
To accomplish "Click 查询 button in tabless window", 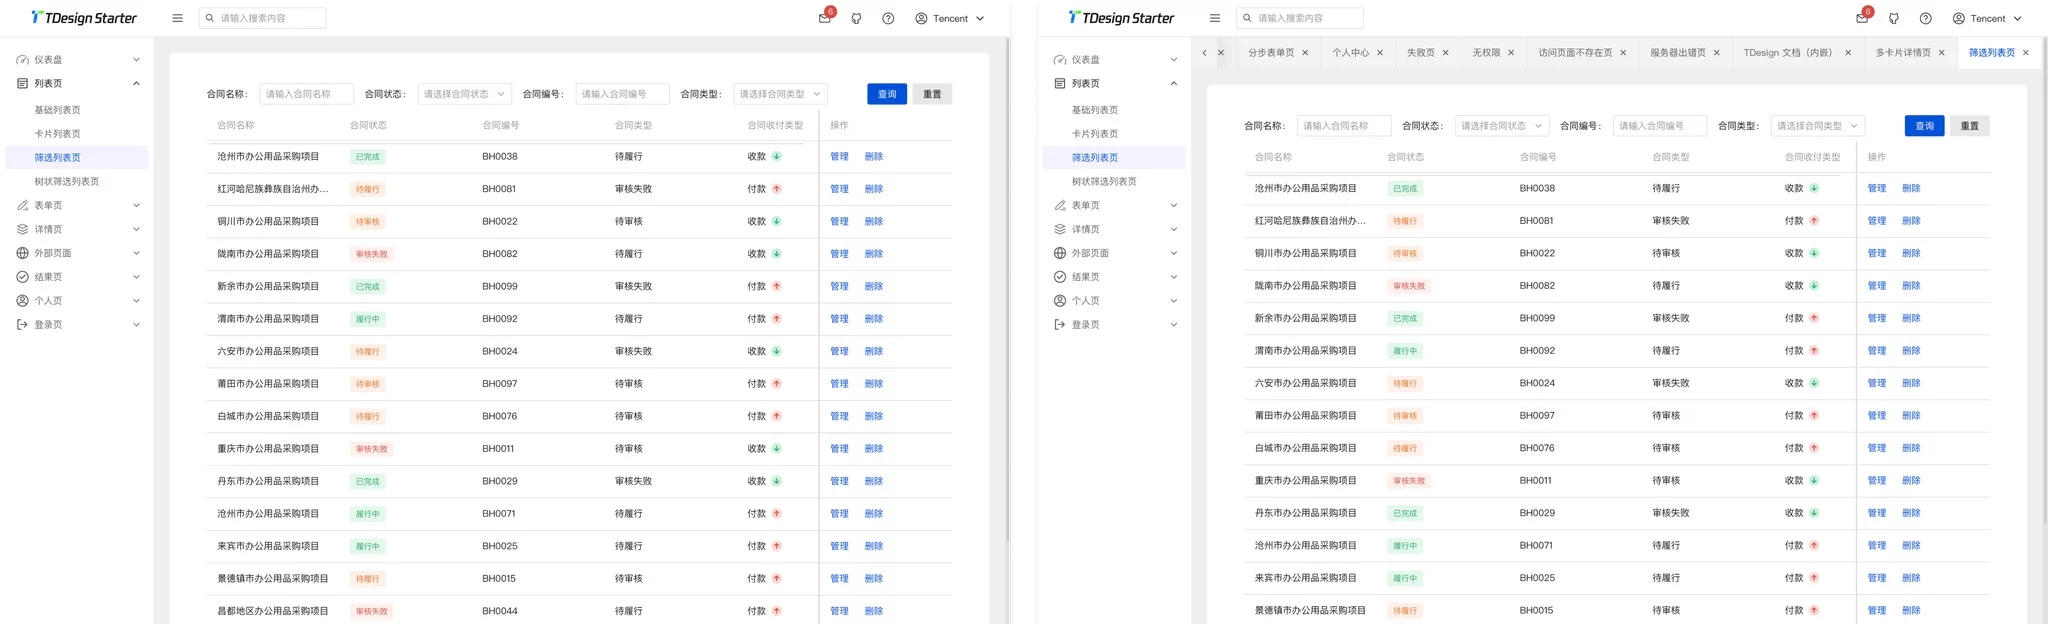I will pos(887,94).
